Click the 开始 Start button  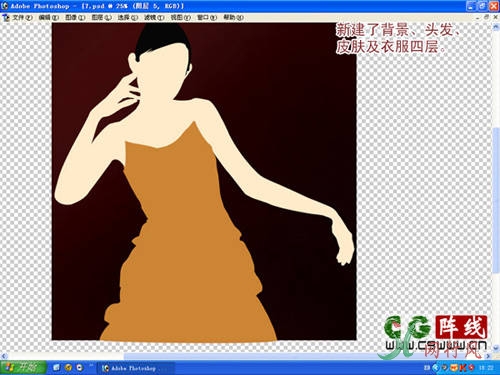coord(23,368)
